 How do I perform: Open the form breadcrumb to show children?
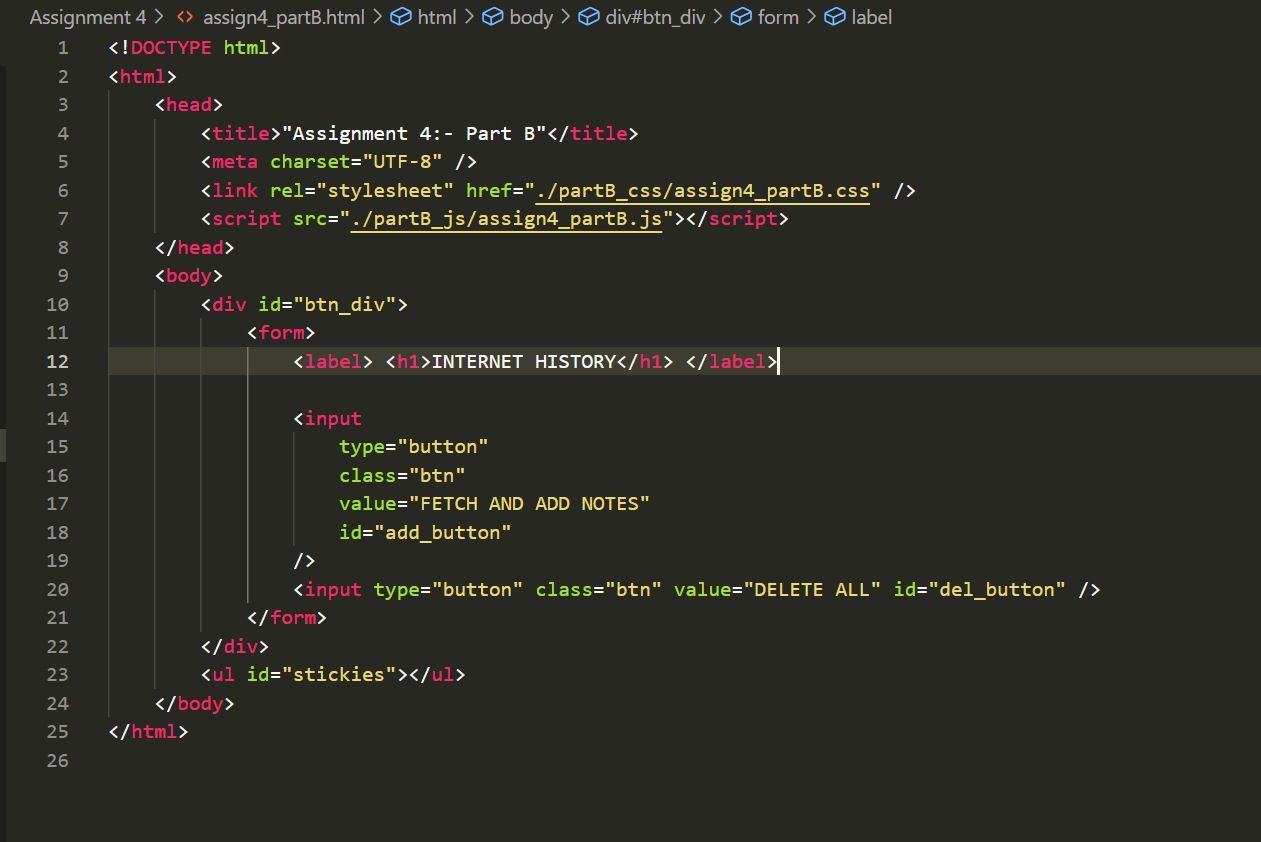(x=777, y=17)
